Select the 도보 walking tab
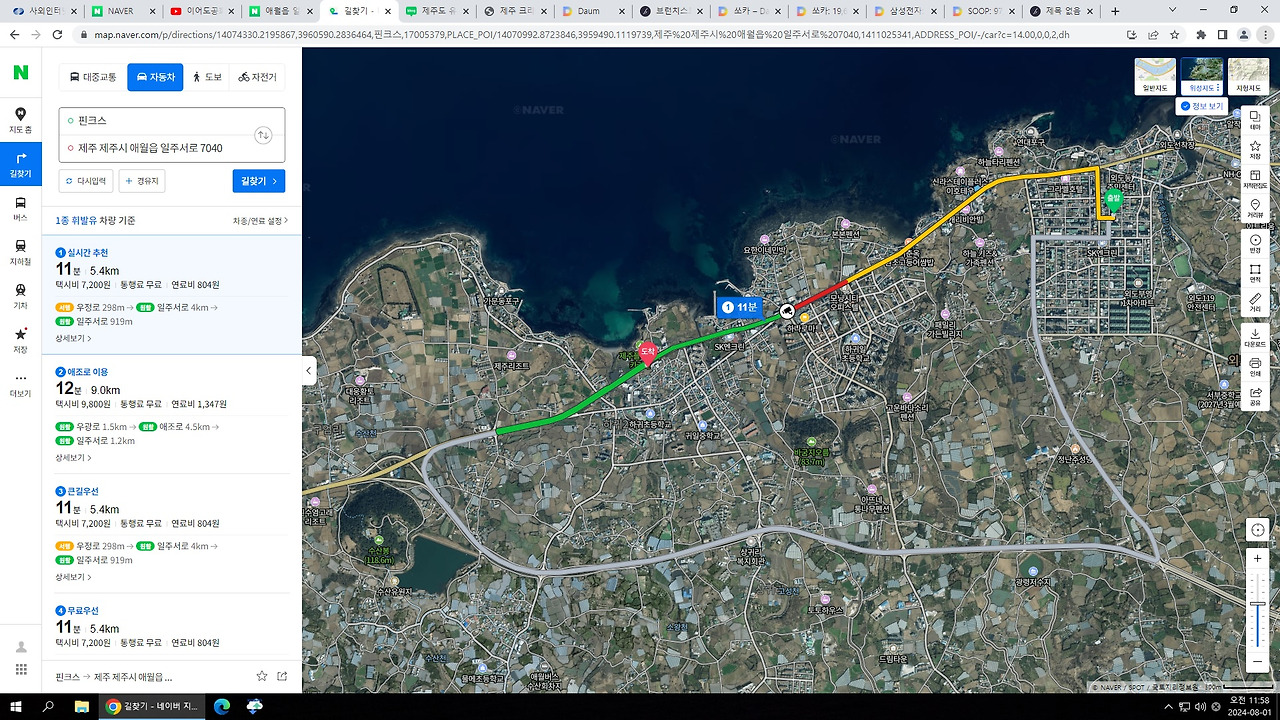1280x720 pixels. 207,77
